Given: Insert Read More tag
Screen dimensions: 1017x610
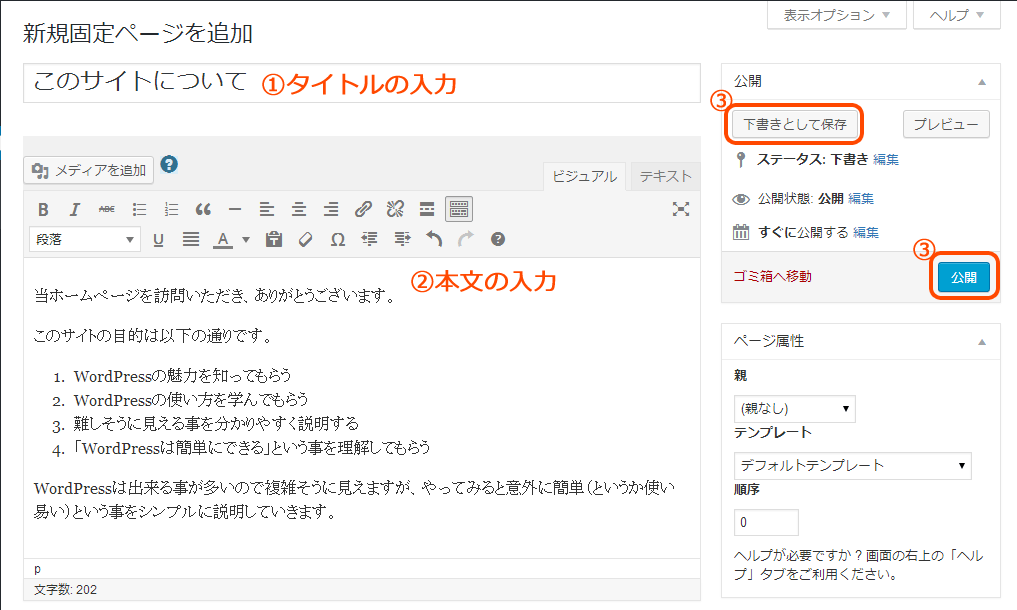Looking at the screenshot, I should coord(427,210).
